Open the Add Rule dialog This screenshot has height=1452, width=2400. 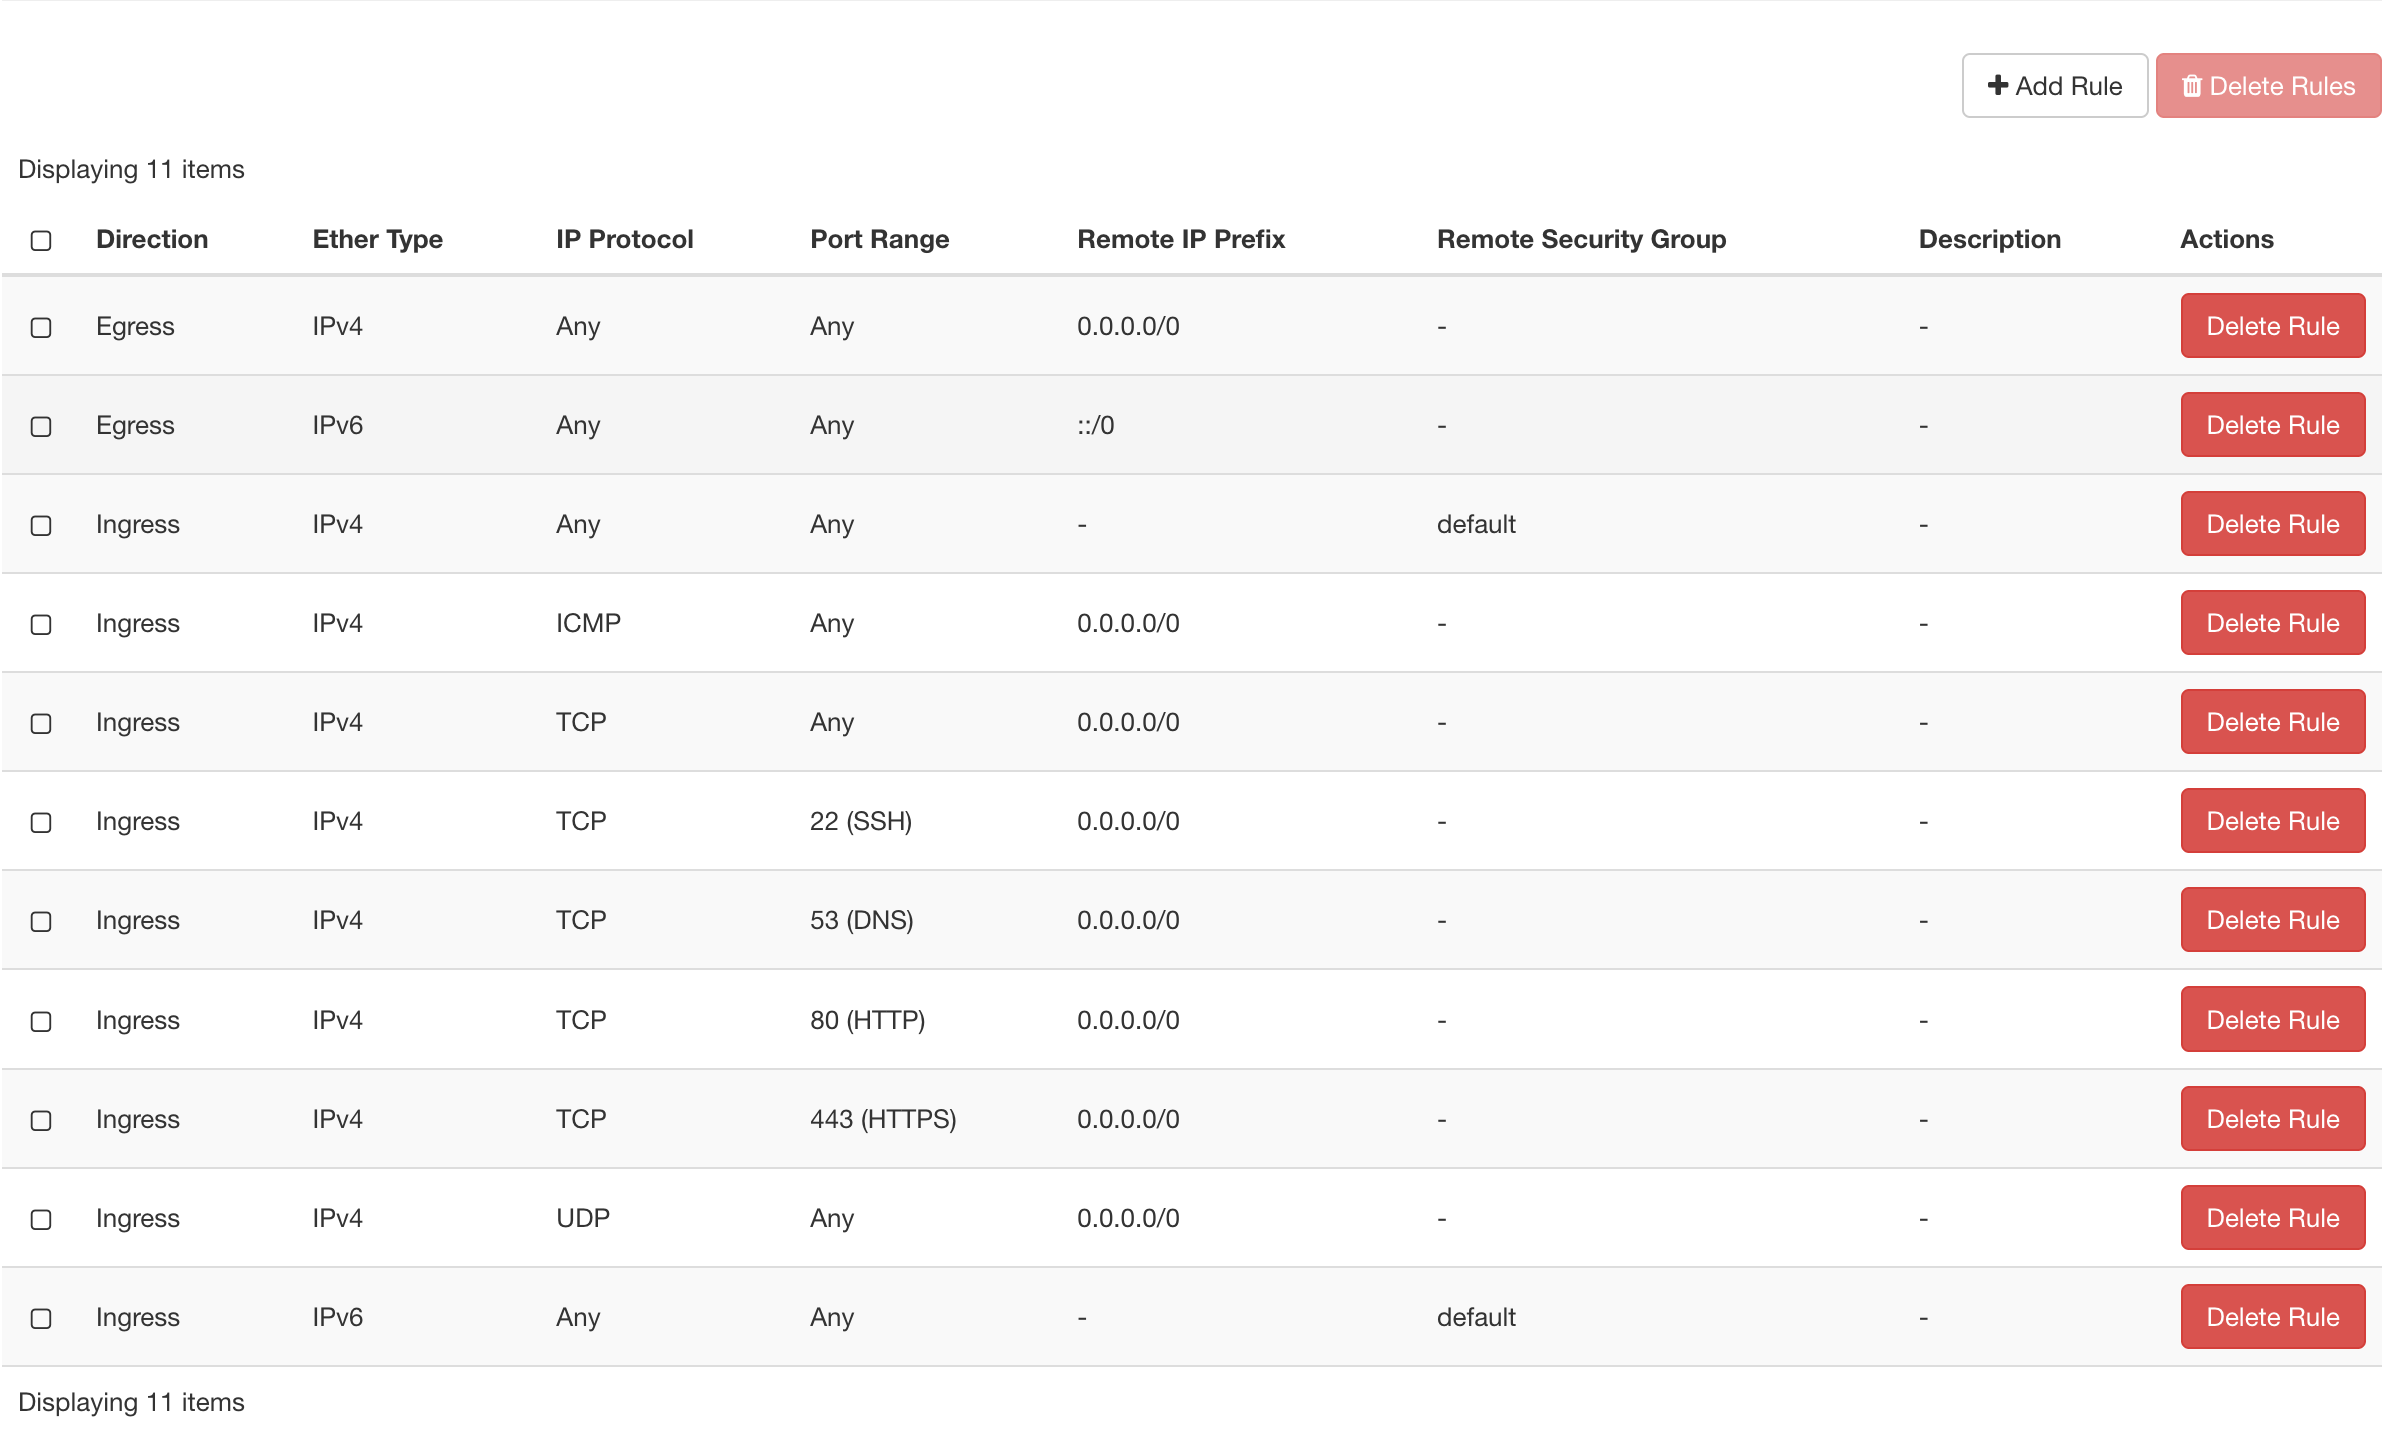(2055, 86)
